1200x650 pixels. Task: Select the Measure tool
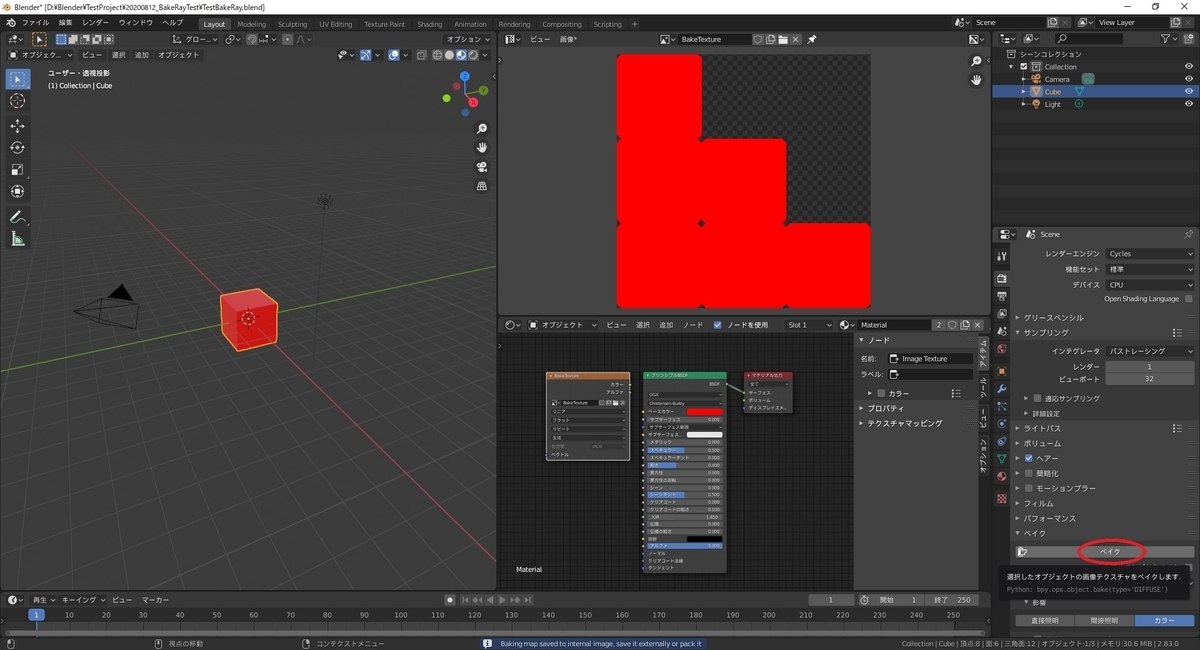tap(18, 239)
